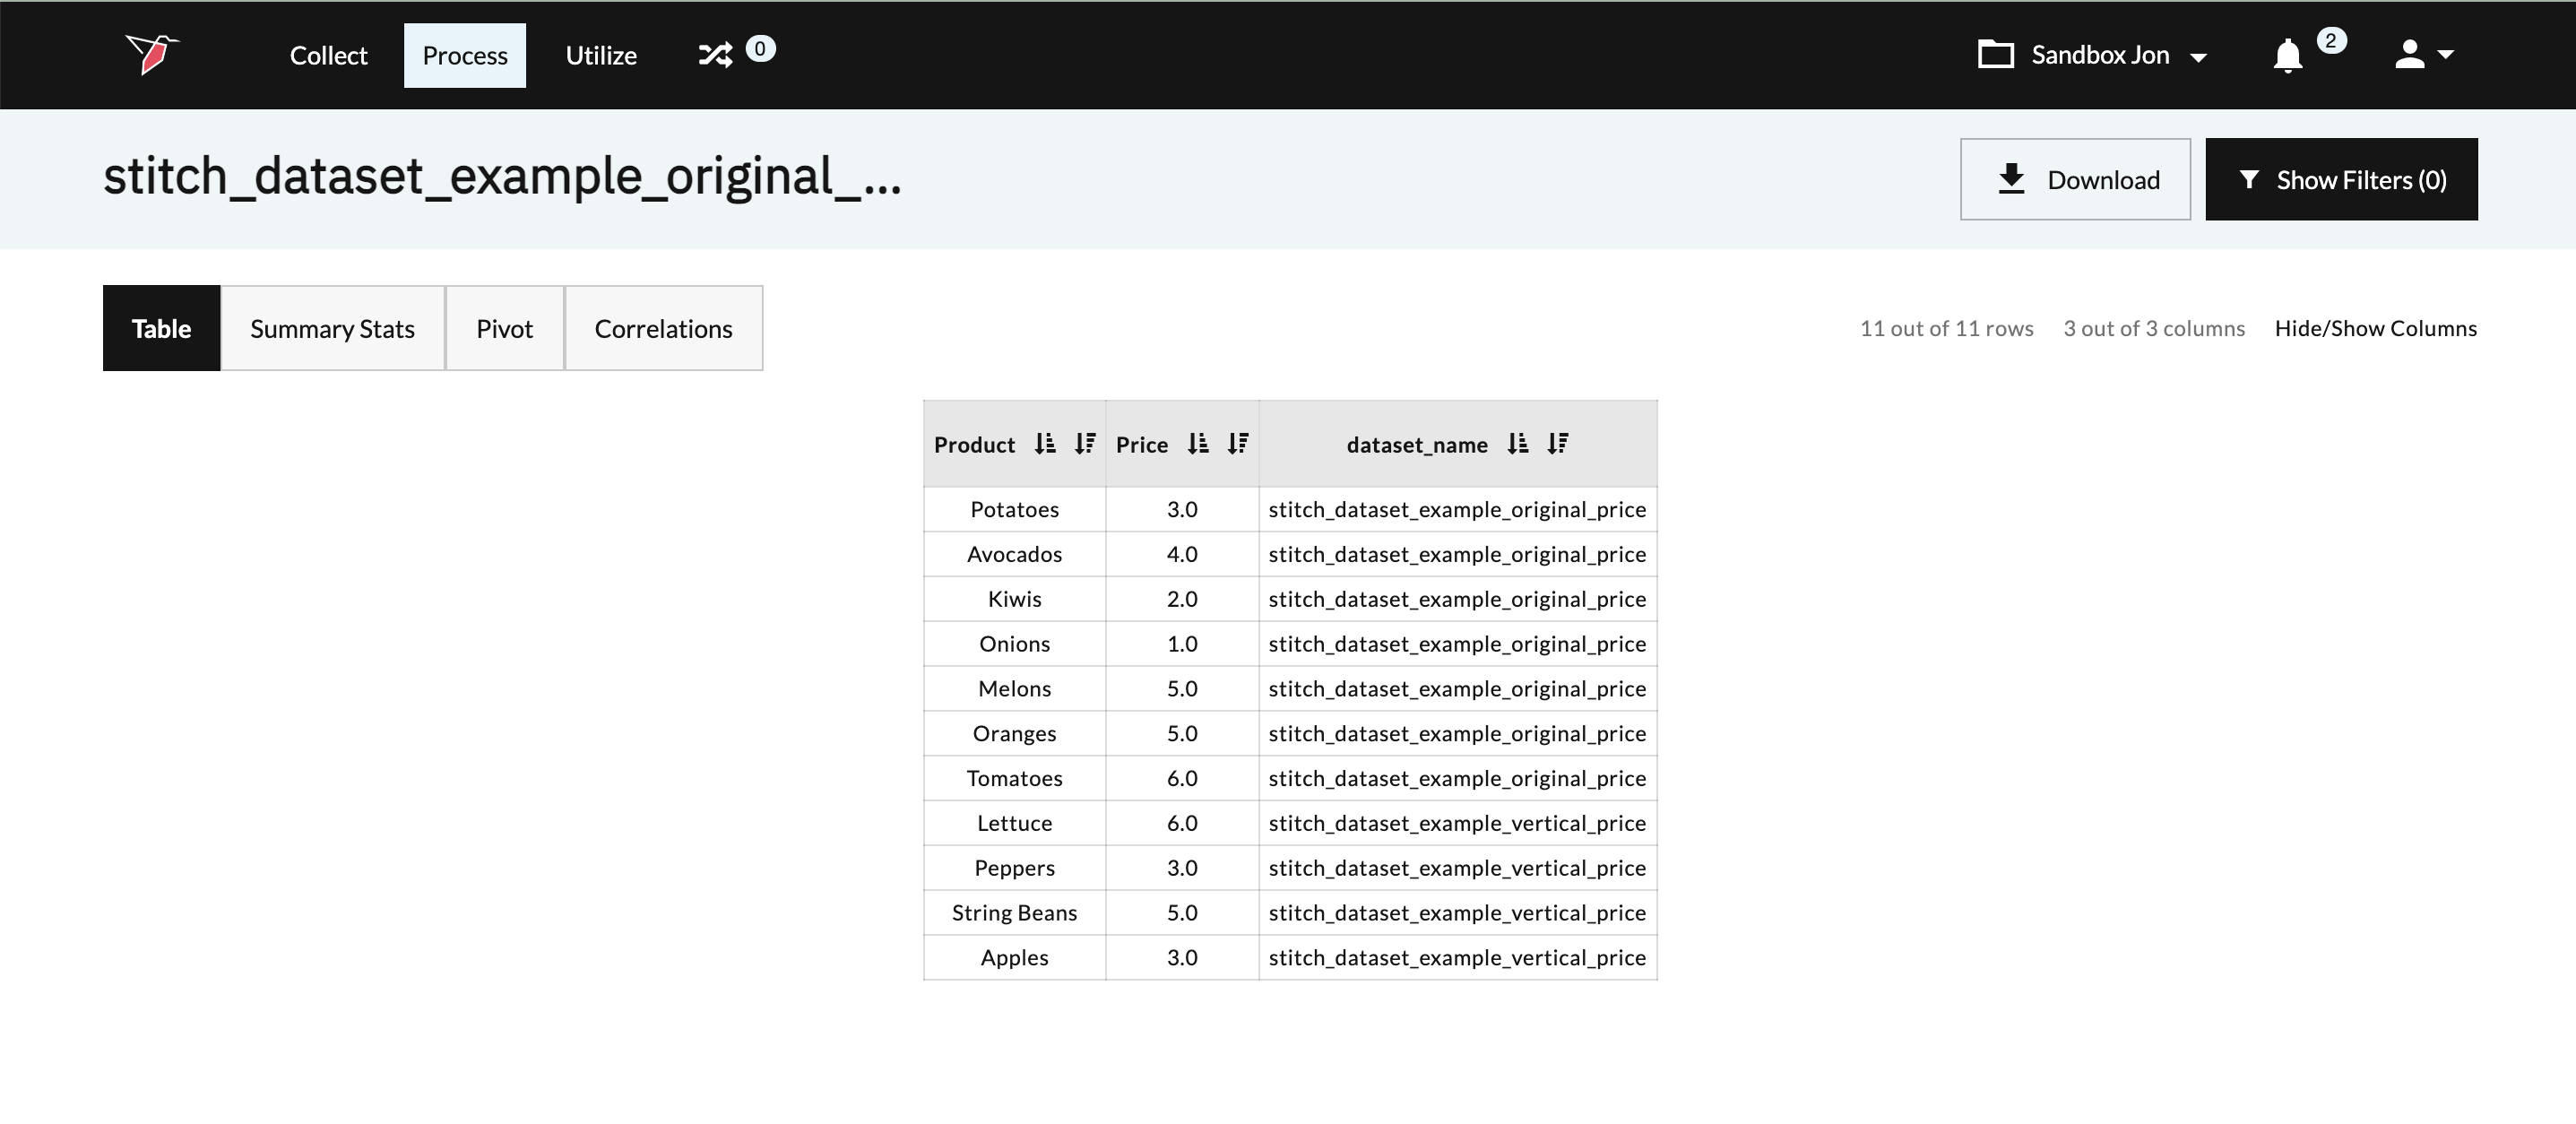Go to the Collect menu
The width and height of the screenshot is (2576, 1124).
(328, 56)
